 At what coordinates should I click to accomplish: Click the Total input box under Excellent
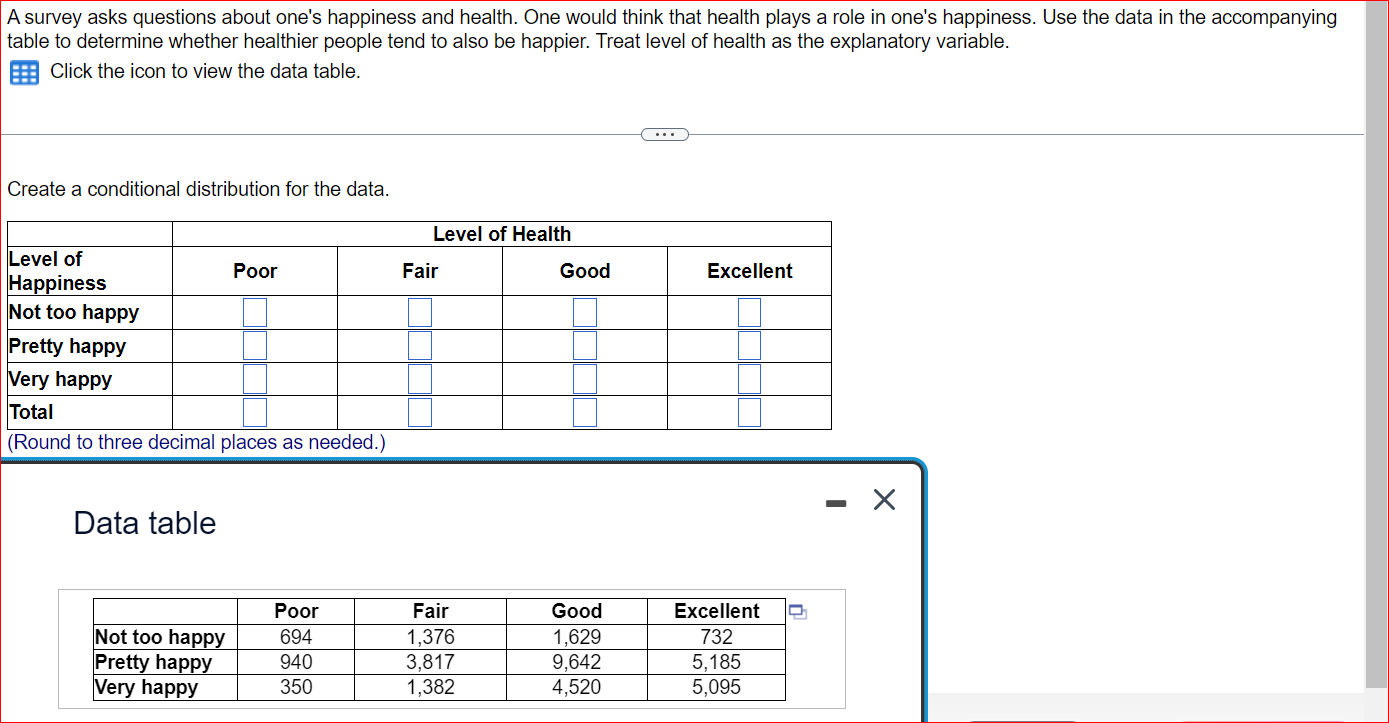[x=749, y=412]
